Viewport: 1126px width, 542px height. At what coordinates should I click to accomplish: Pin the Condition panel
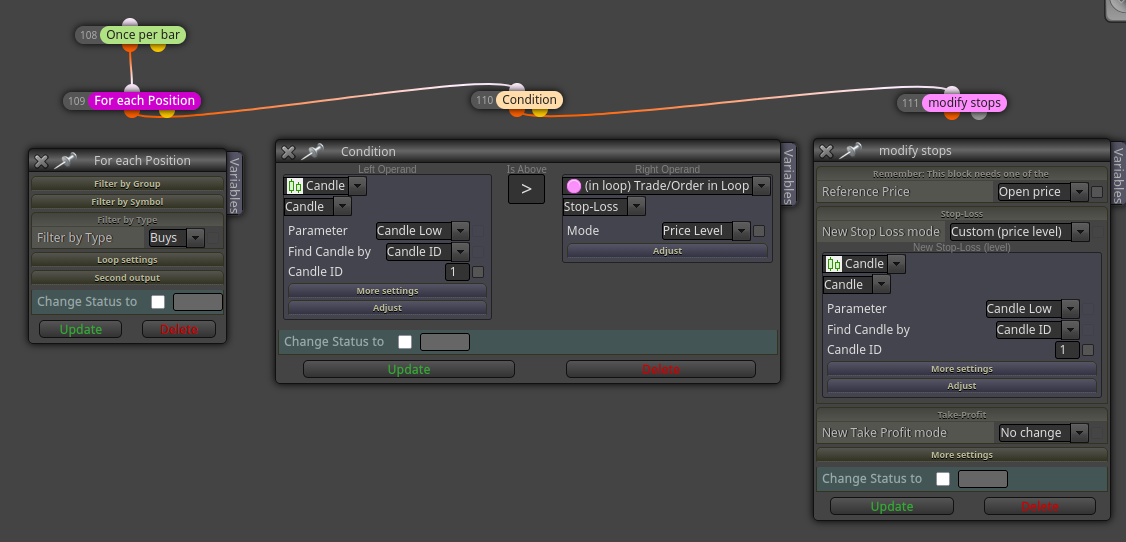pos(312,152)
